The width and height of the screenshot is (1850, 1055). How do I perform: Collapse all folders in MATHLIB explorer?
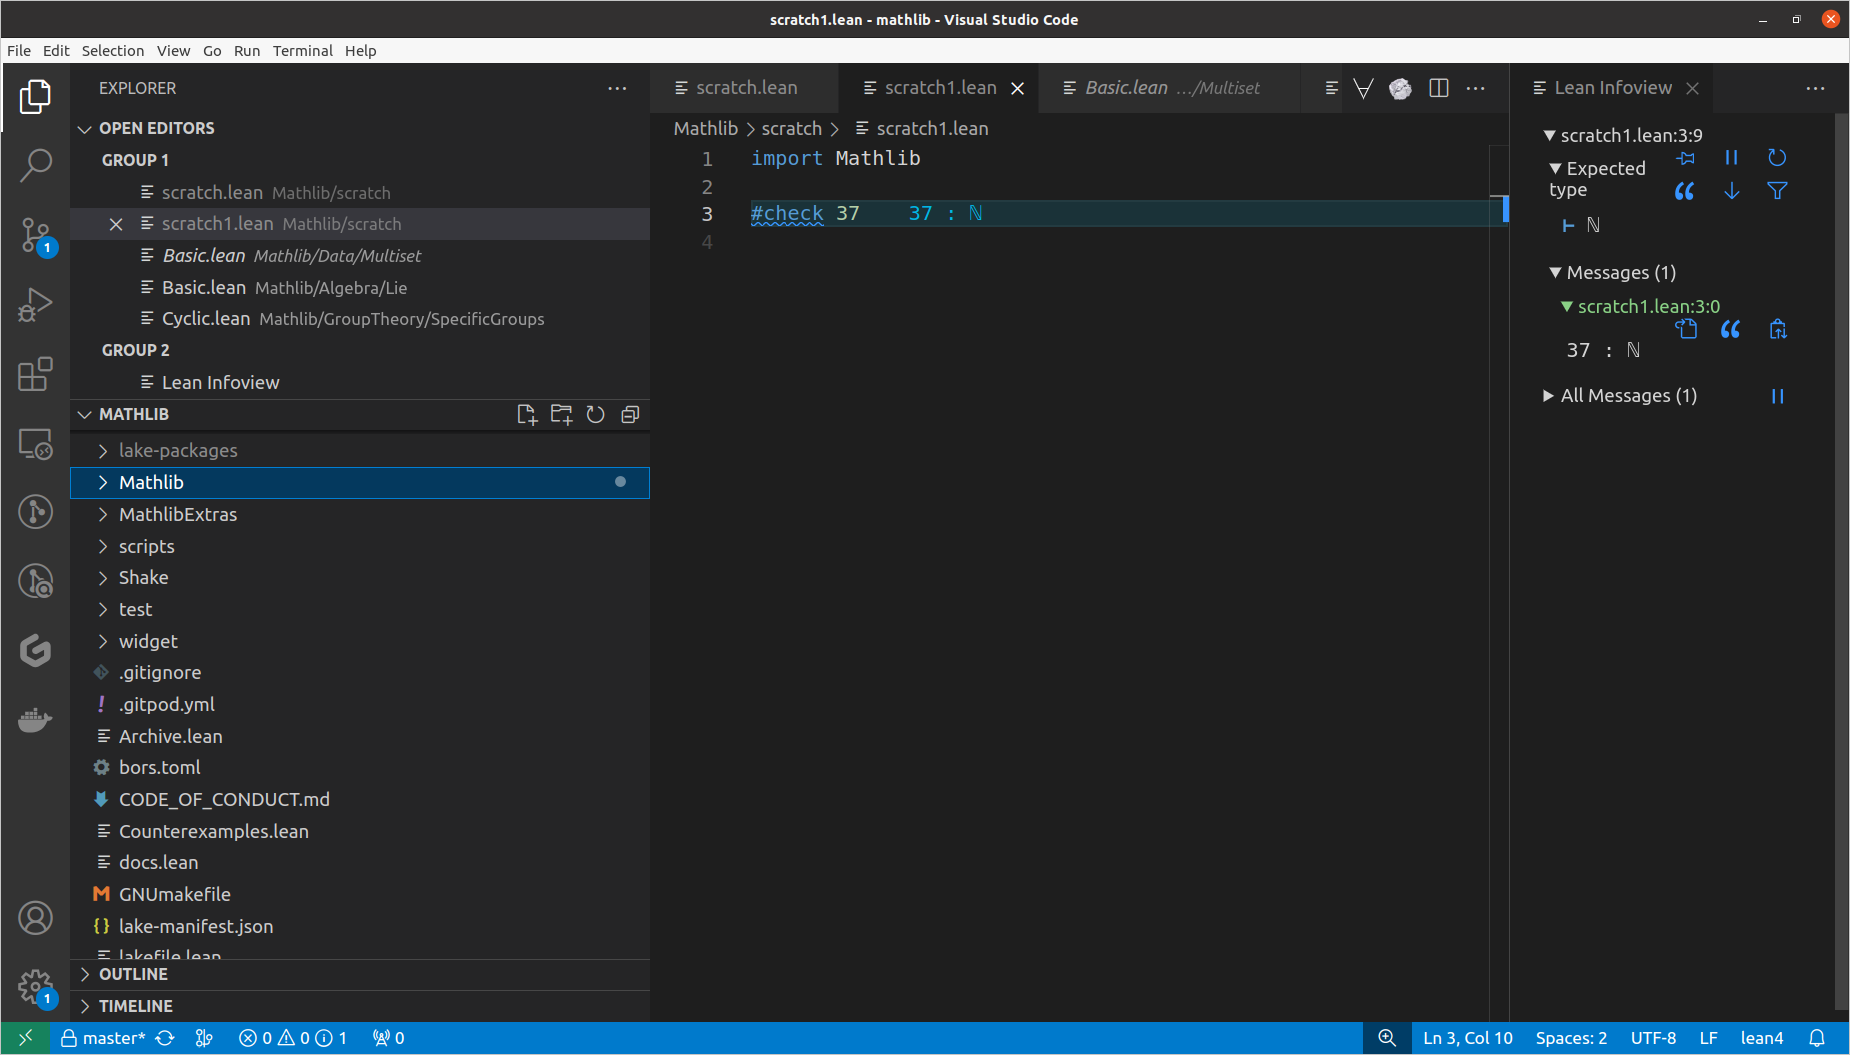[x=630, y=415]
